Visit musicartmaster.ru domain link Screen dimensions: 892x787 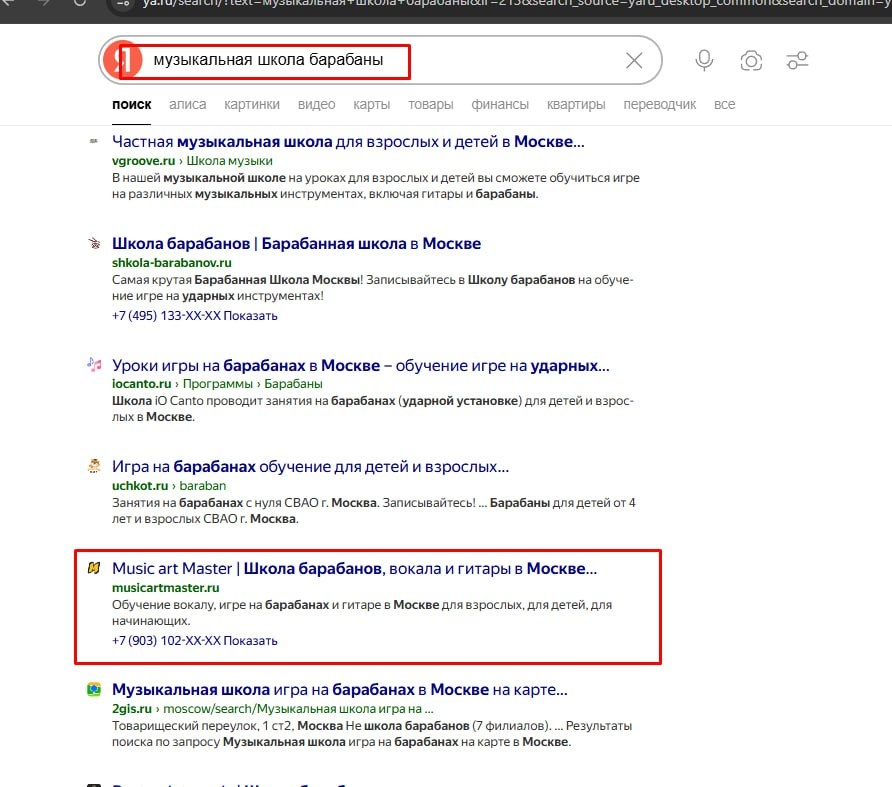[x=166, y=588]
